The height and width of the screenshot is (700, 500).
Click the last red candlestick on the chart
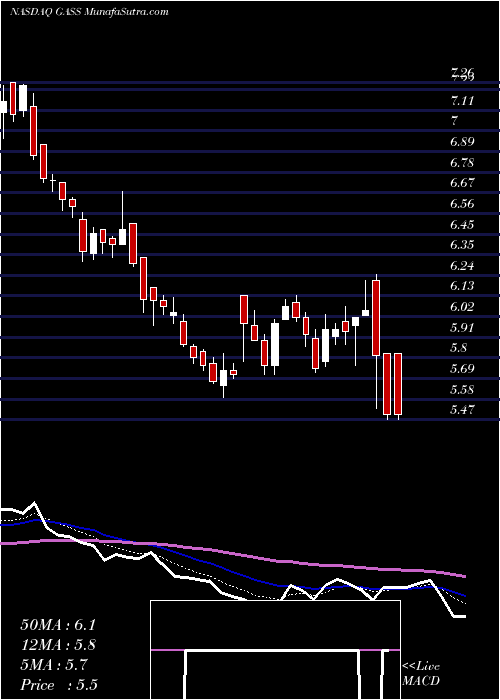pyautogui.click(x=398, y=384)
